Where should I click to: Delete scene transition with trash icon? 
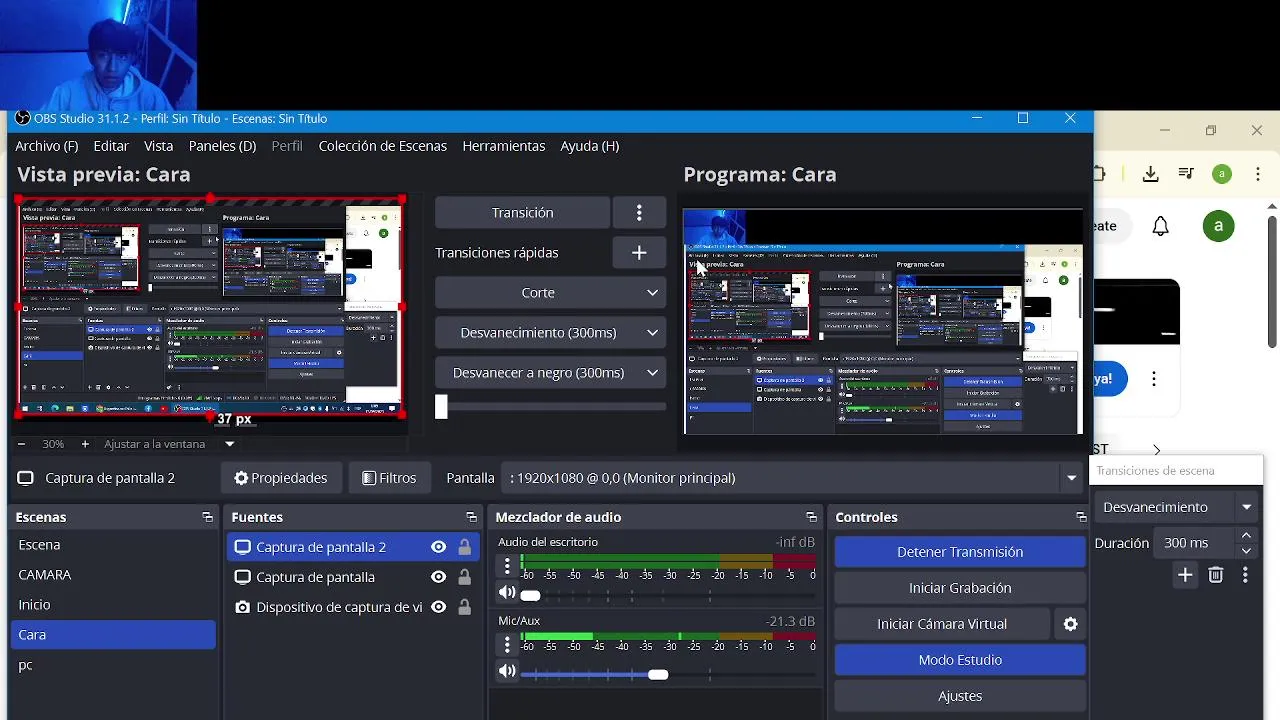coord(1215,575)
